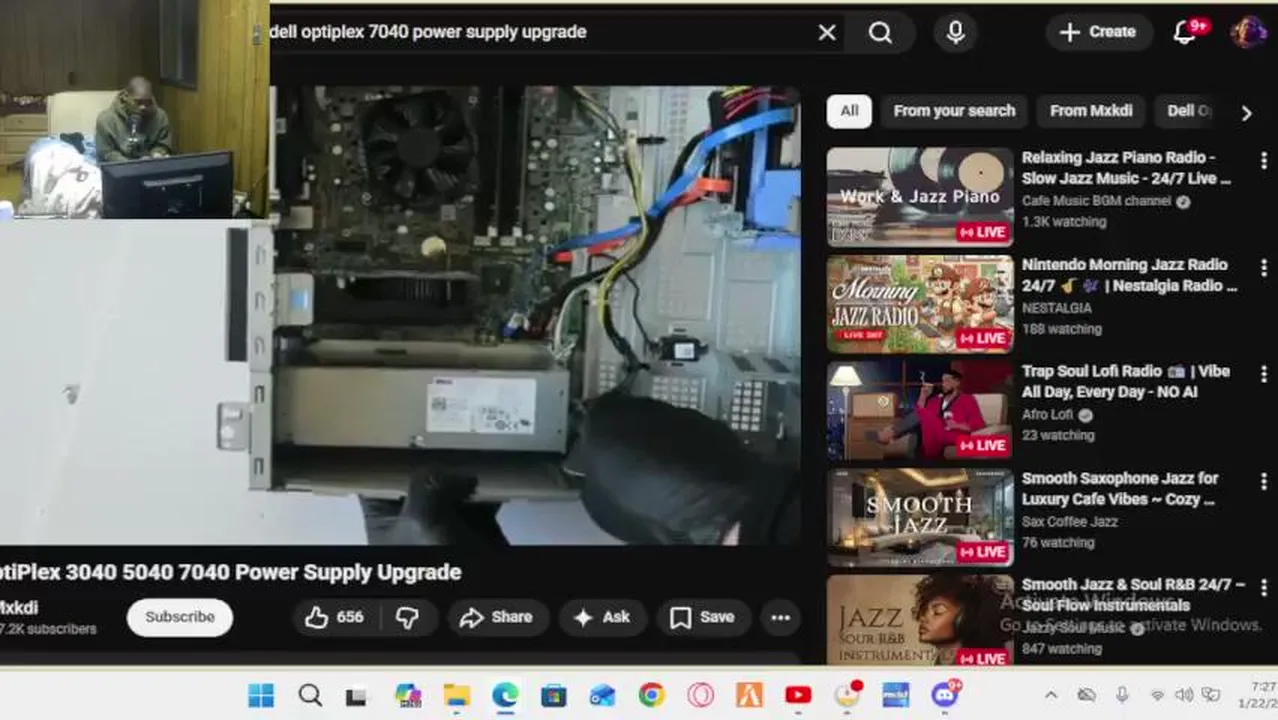Viewport: 1278px width, 720px height.
Task: Open options for Smooth Jazz & Soul R&B
Action: click(1264, 587)
